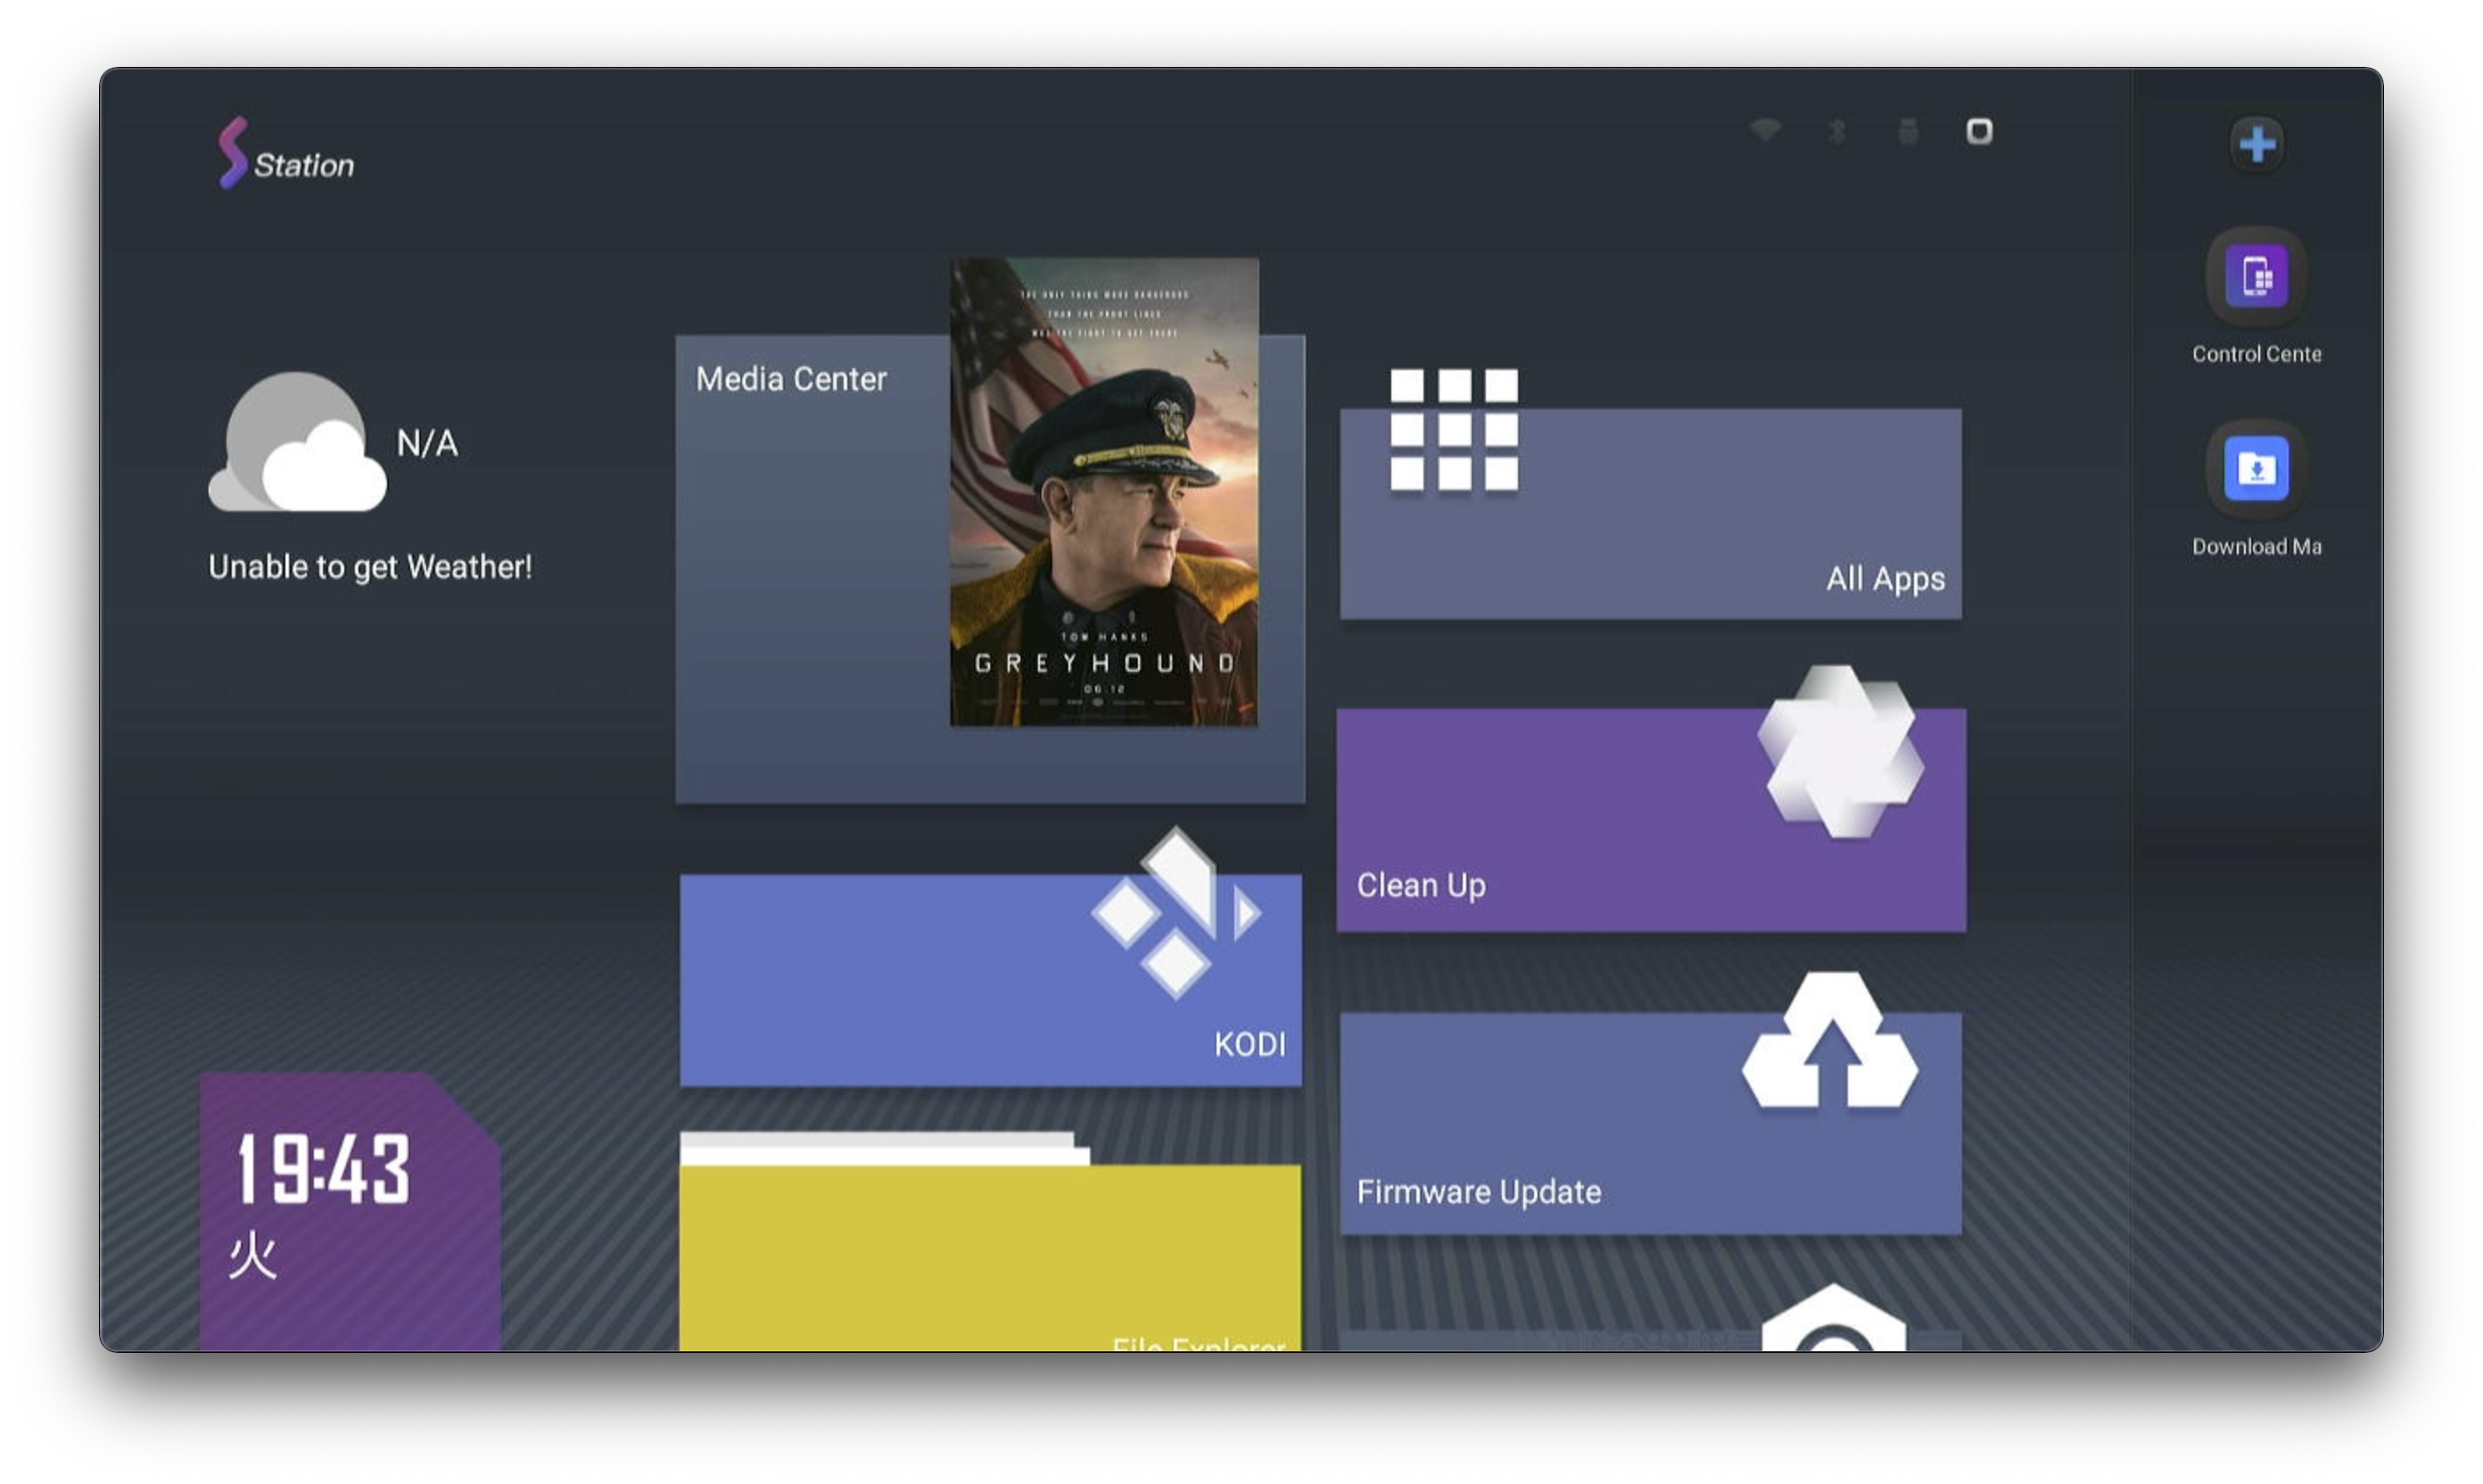Click the white rounded square status icon
The image size is (2483, 1484).
(x=1979, y=131)
